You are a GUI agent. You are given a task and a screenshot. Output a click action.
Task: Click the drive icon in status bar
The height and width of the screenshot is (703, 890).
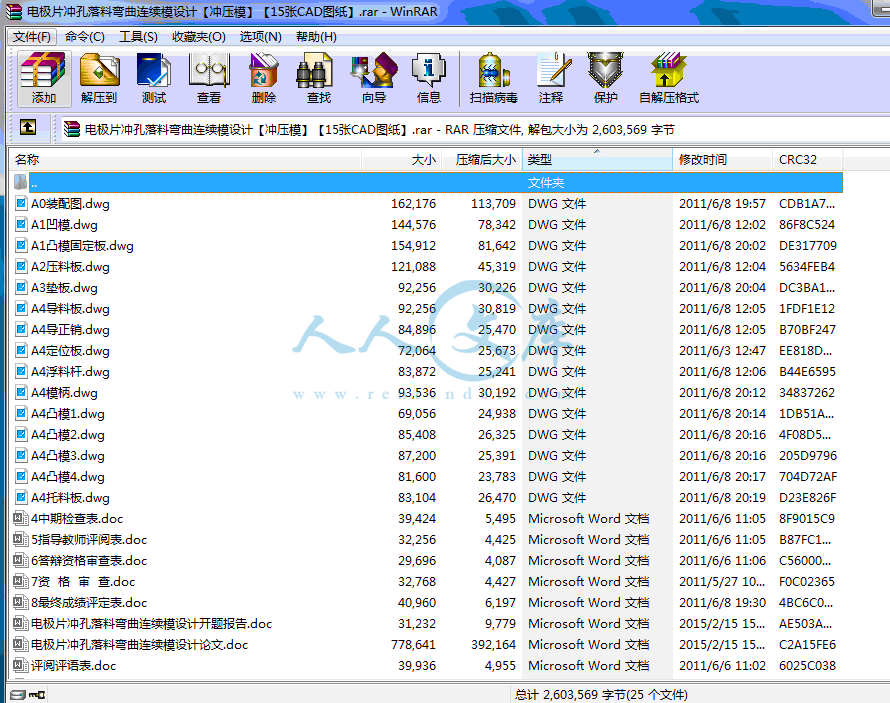[x=18, y=694]
